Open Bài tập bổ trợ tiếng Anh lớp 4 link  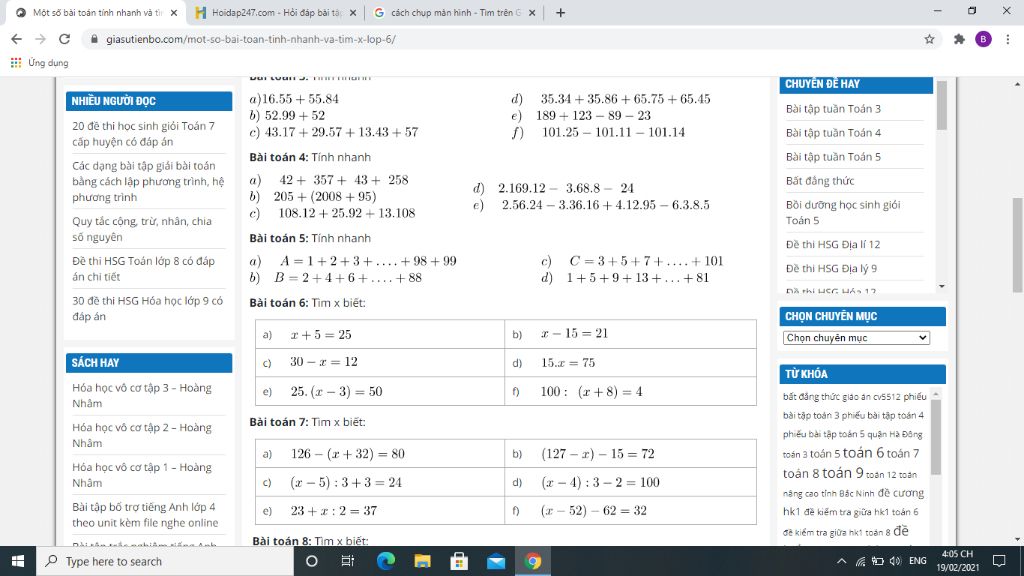click(145, 515)
